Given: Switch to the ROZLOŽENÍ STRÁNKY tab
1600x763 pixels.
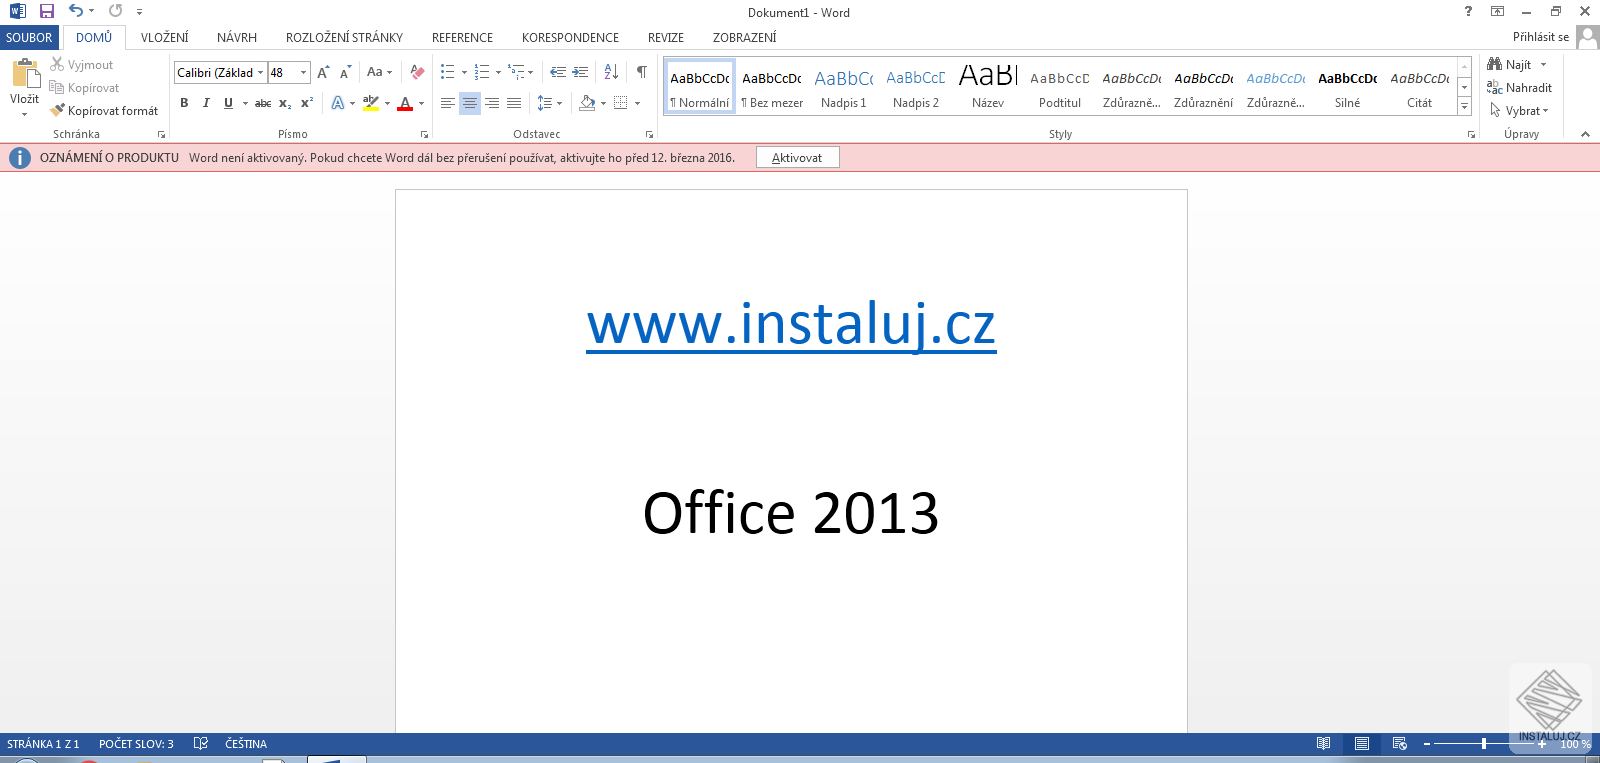Looking at the screenshot, I should pyautogui.click(x=344, y=37).
